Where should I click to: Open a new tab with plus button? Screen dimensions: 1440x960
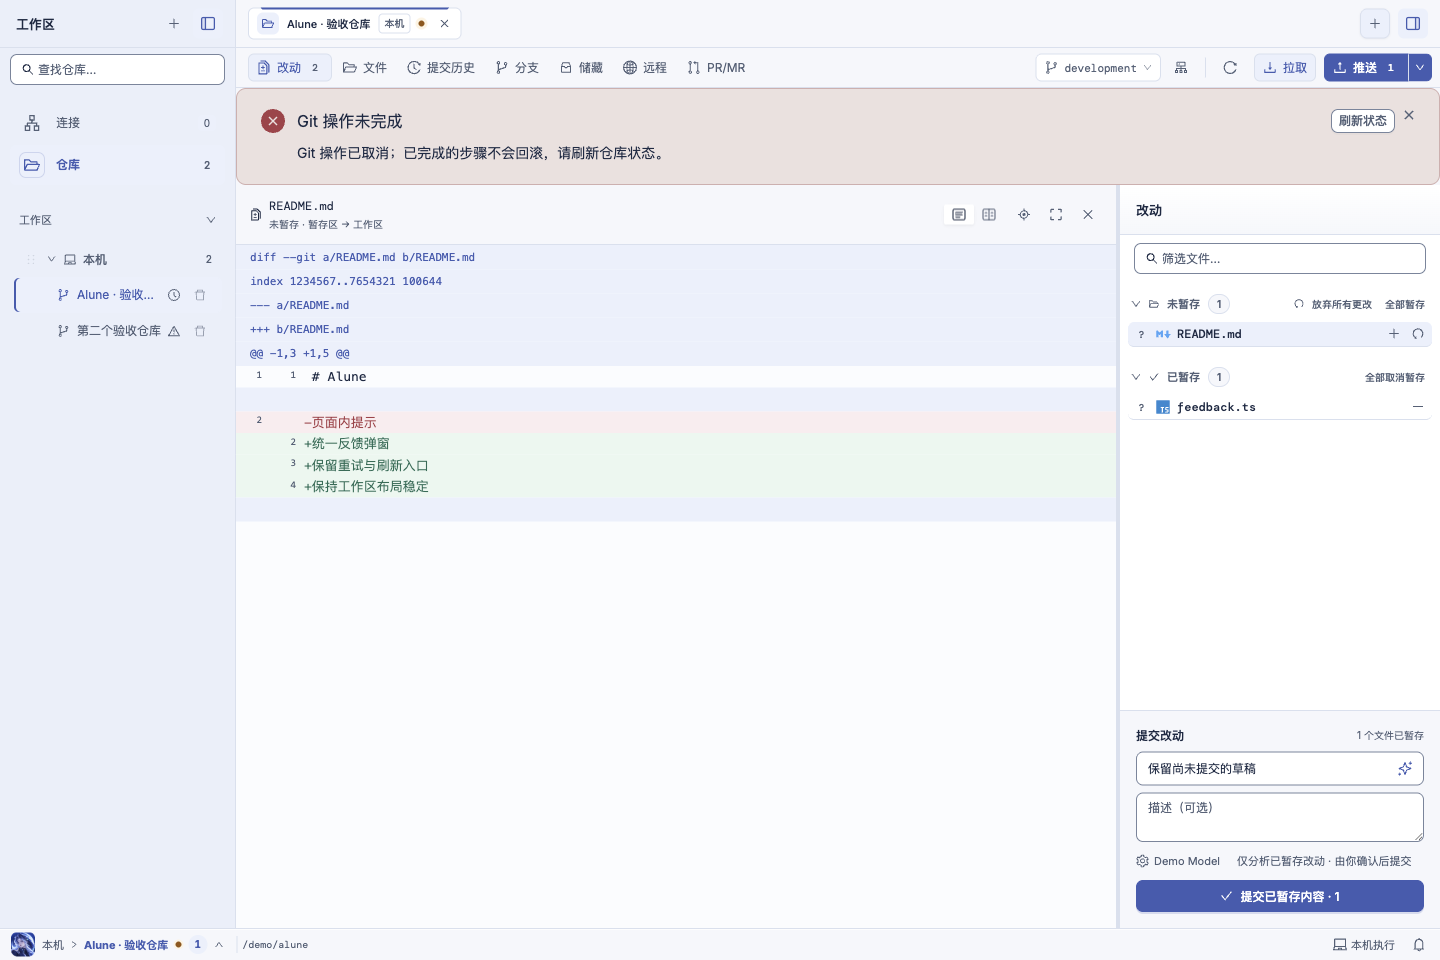tap(1375, 24)
